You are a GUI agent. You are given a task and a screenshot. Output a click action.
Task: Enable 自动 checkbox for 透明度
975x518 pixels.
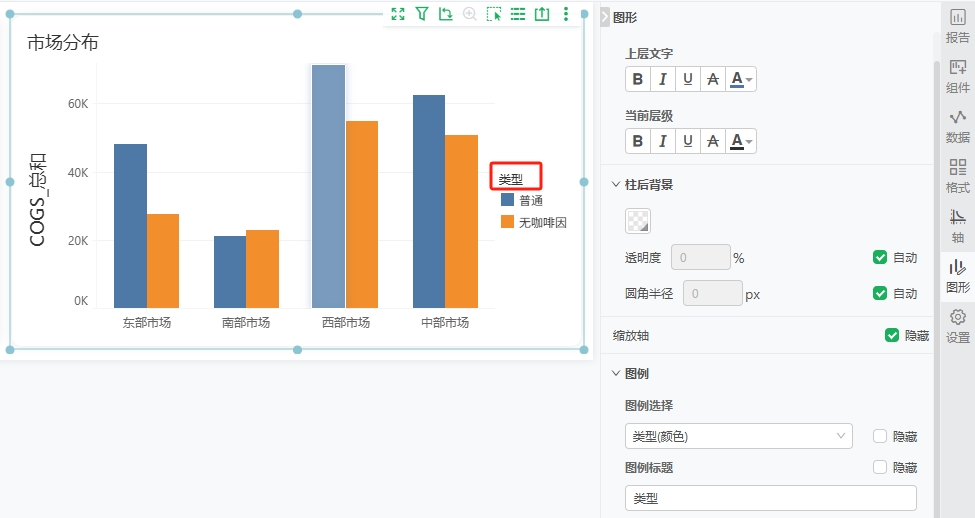(880, 257)
